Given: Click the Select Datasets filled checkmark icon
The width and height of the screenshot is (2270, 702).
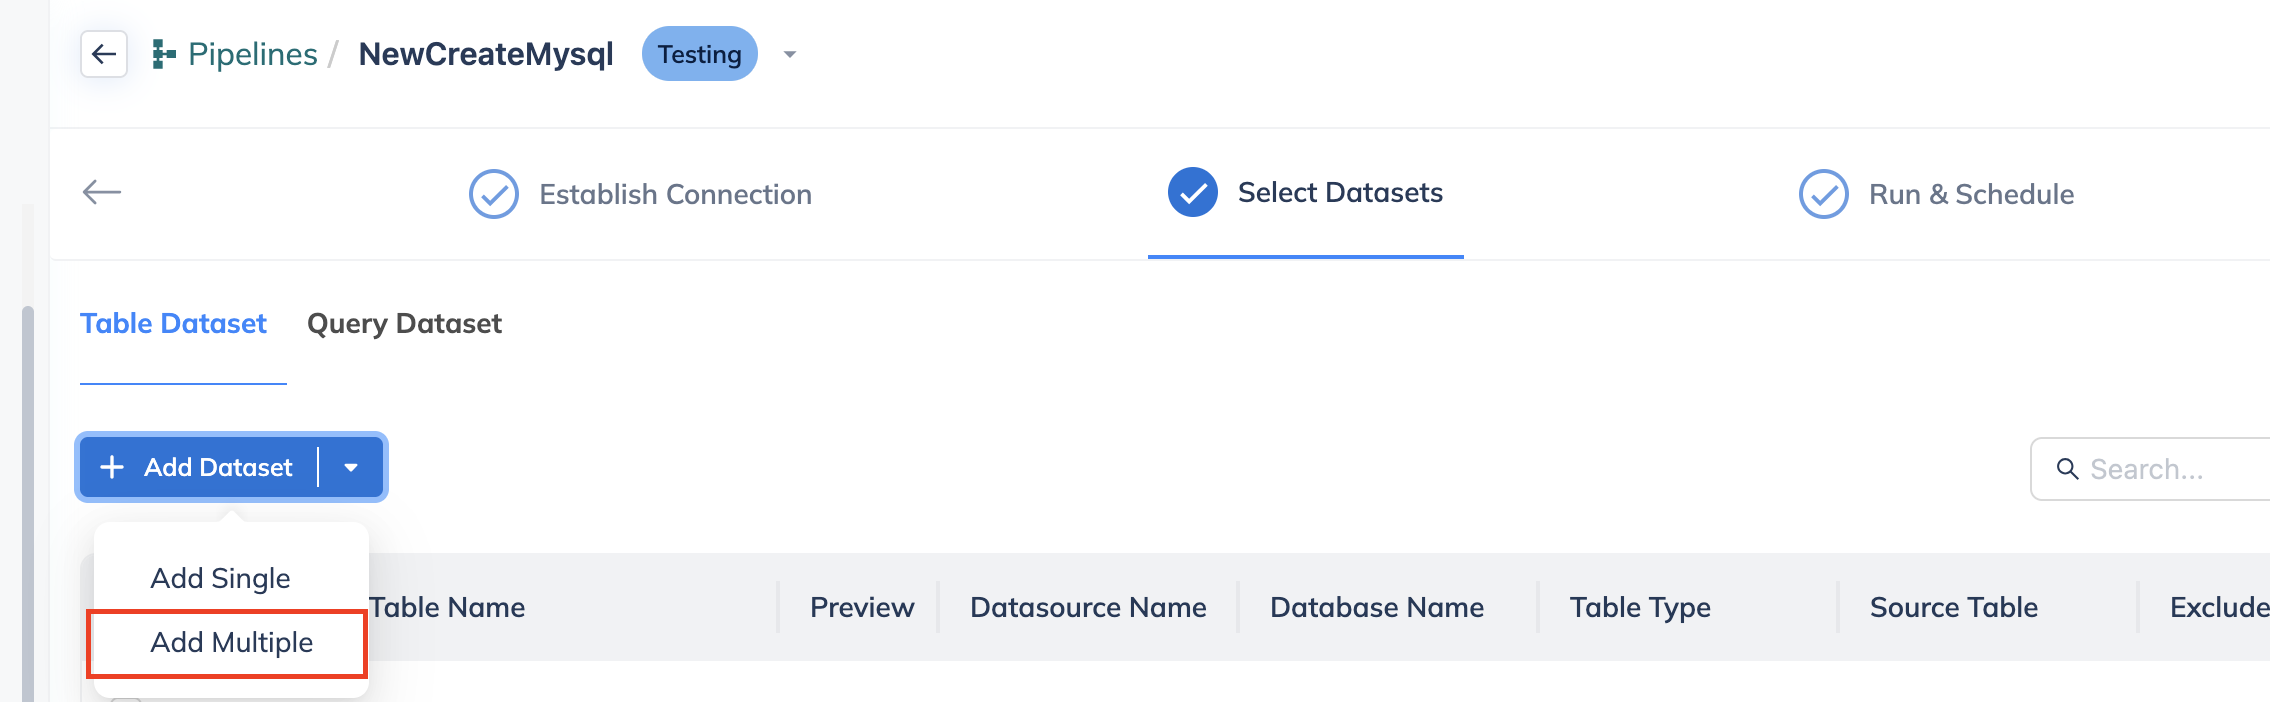Looking at the screenshot, I should tap(1193, 192).
